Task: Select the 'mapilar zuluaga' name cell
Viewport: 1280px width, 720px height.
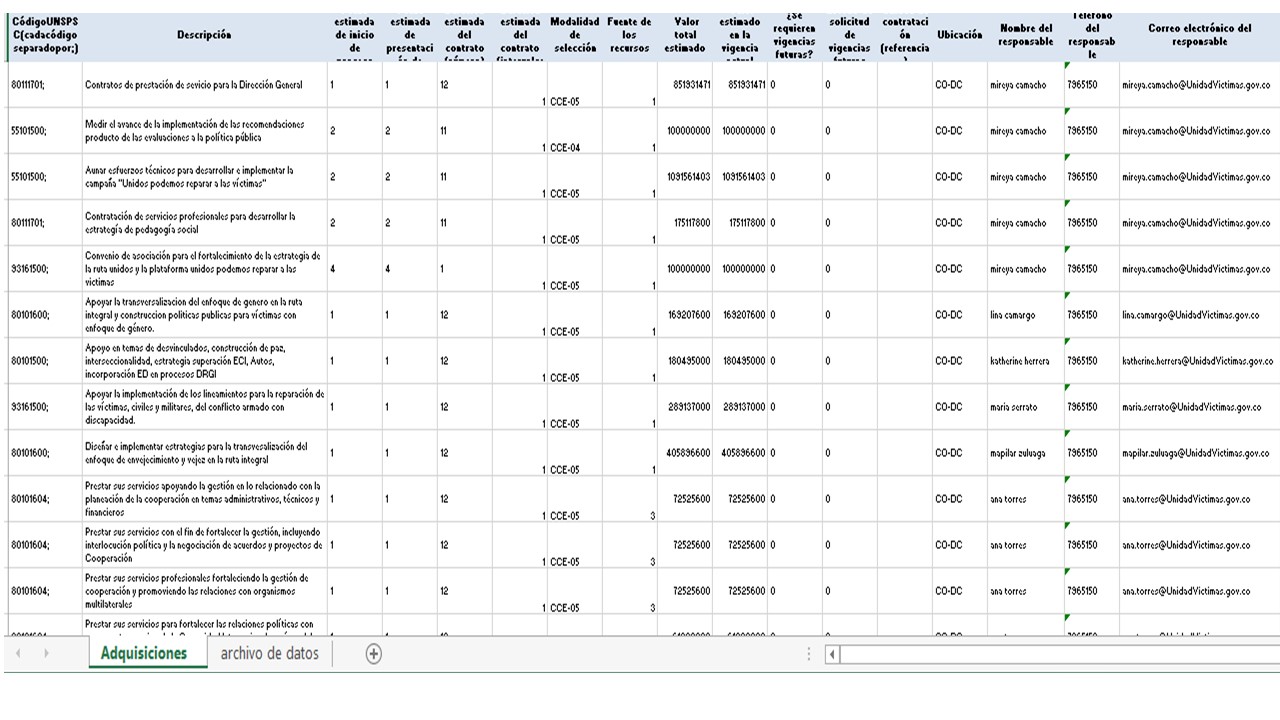Action: coord(1026,453)
